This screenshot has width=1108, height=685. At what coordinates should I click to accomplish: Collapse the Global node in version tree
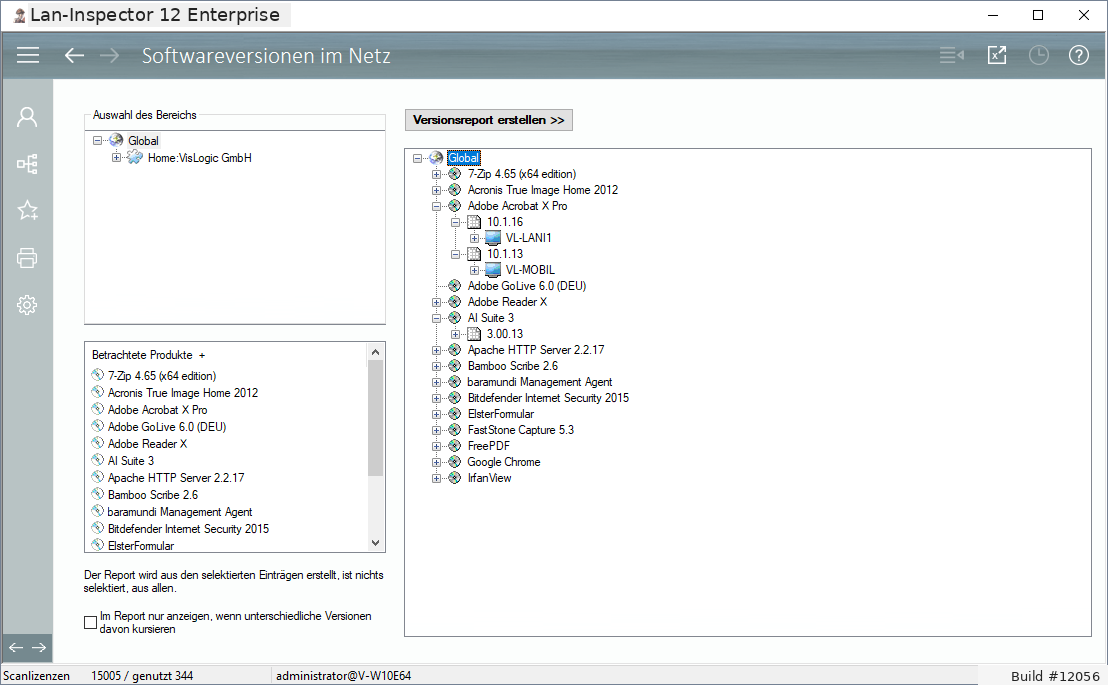tap(418, 158)
